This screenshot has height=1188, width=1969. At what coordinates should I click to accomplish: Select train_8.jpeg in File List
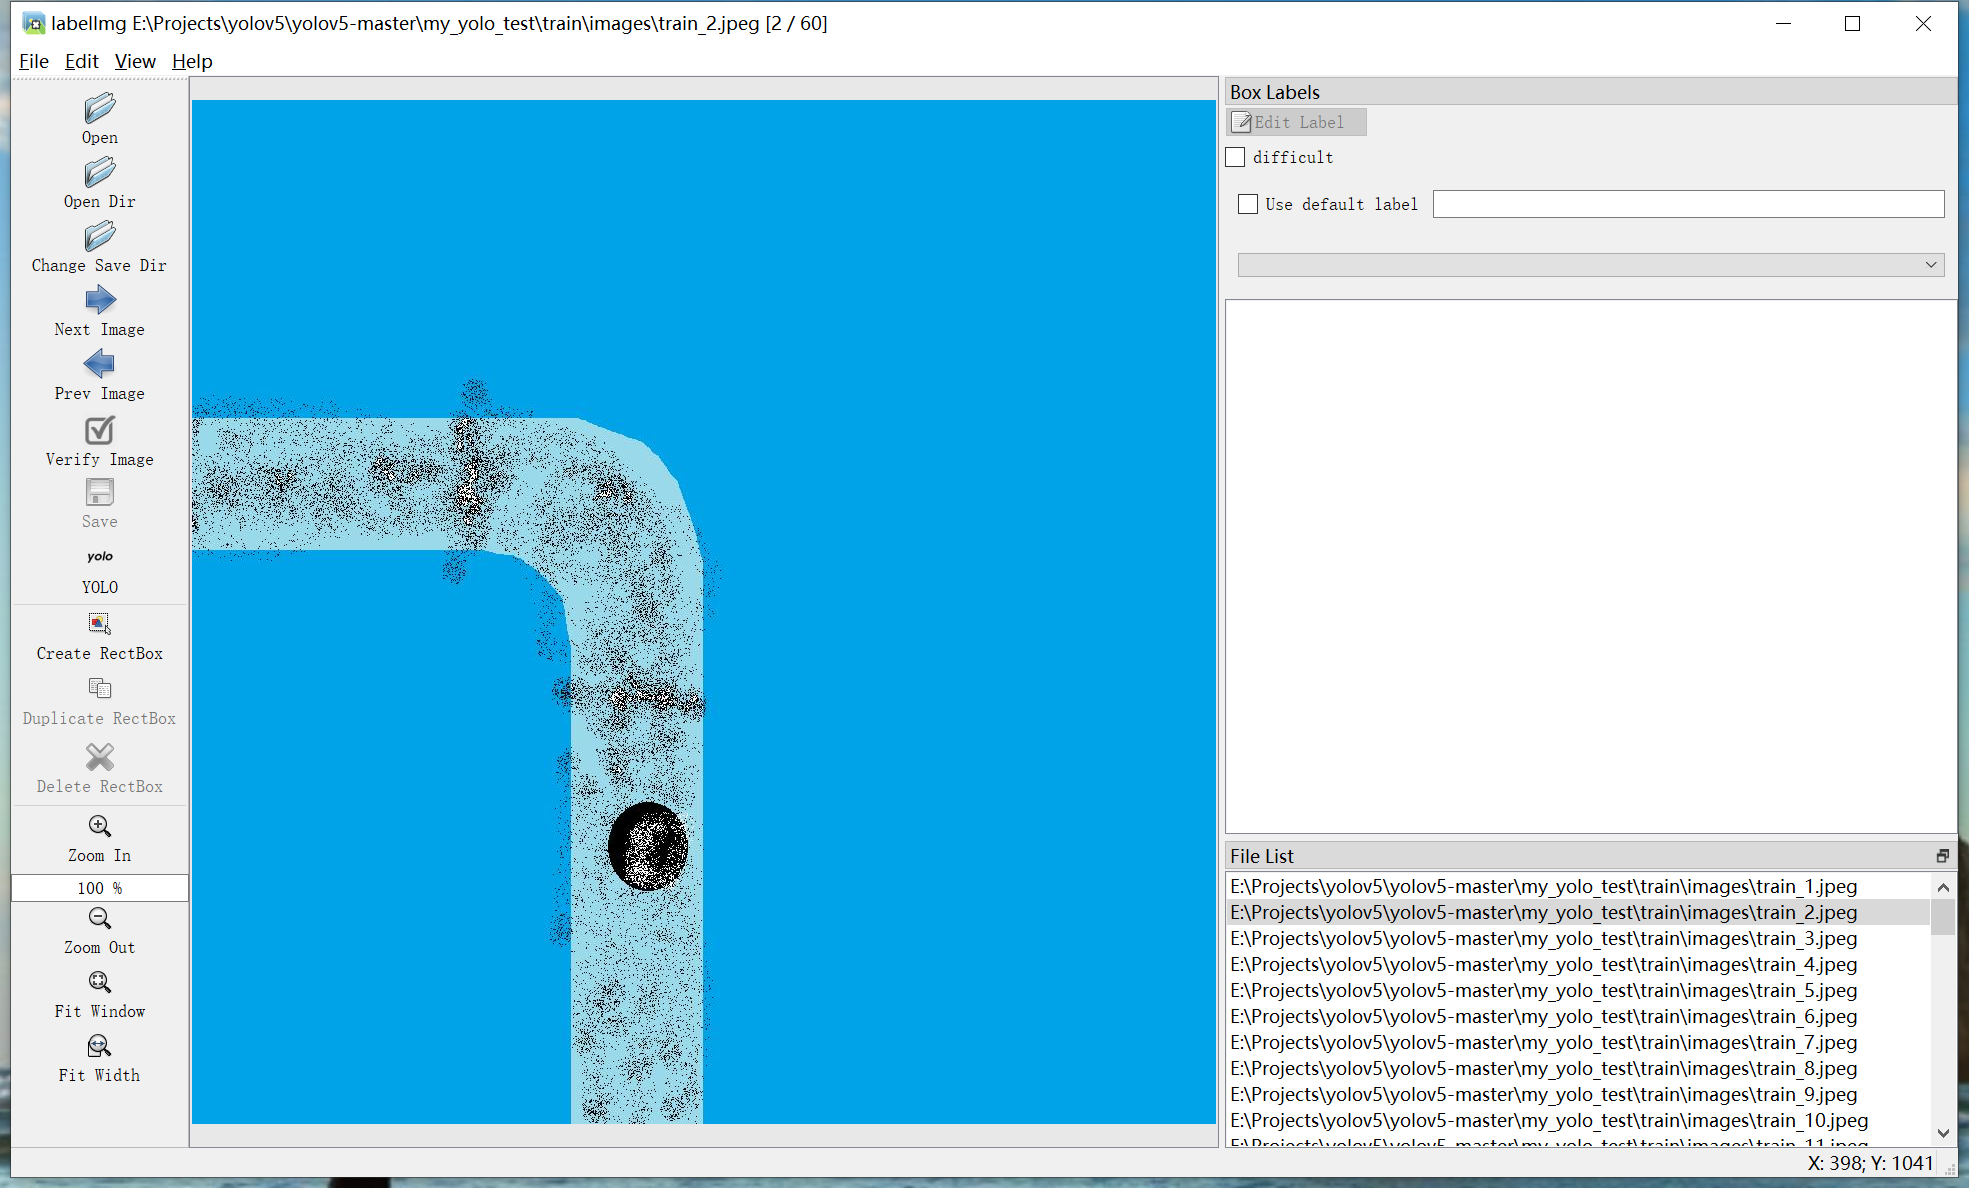point(1578,1068)
